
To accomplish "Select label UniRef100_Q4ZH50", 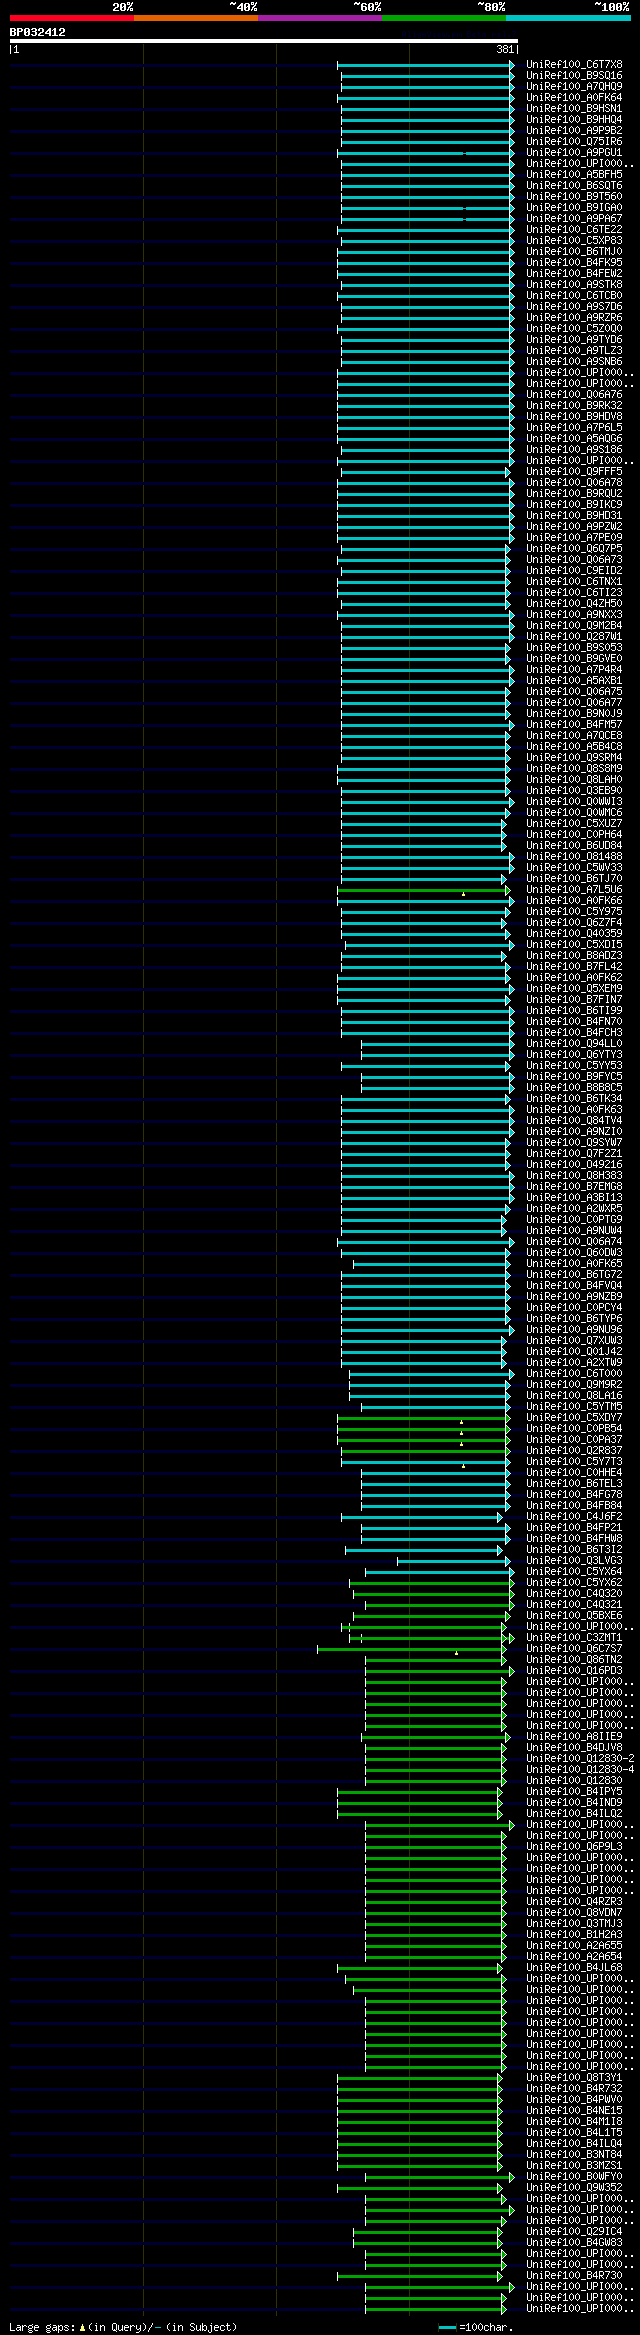I will pyautogui.click(x=574, y=603).
